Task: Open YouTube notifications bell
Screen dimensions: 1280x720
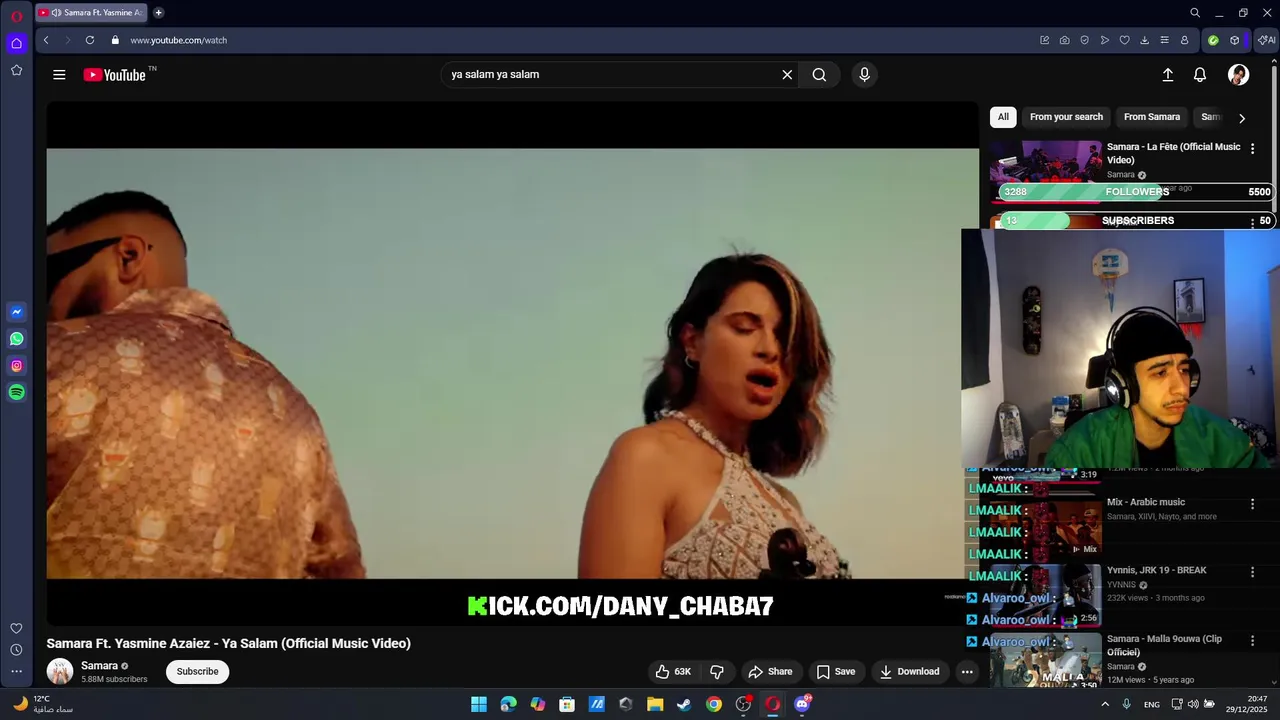Action: coord(1200,75)
